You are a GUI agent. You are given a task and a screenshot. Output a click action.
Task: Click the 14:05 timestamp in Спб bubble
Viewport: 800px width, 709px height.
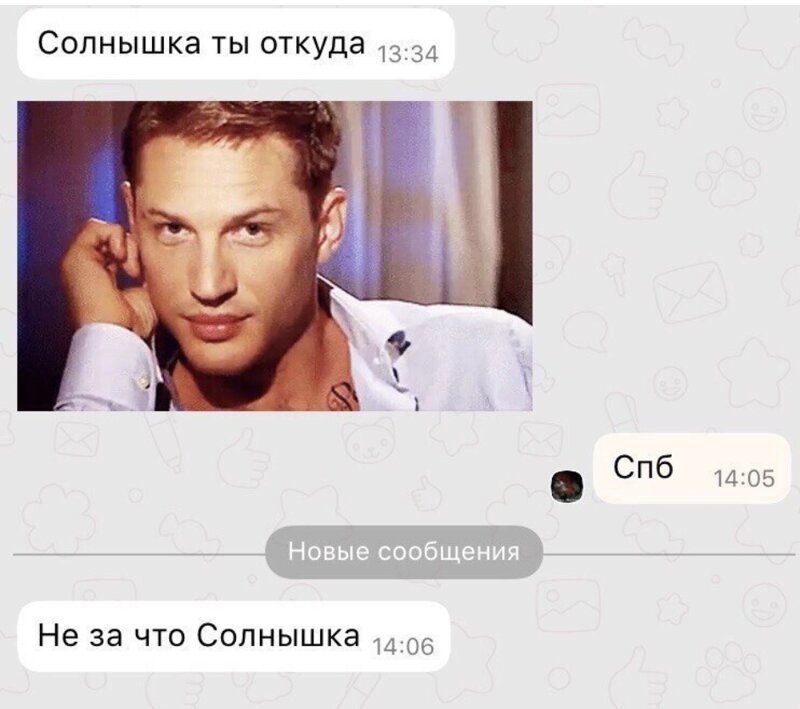pos(744,478)
